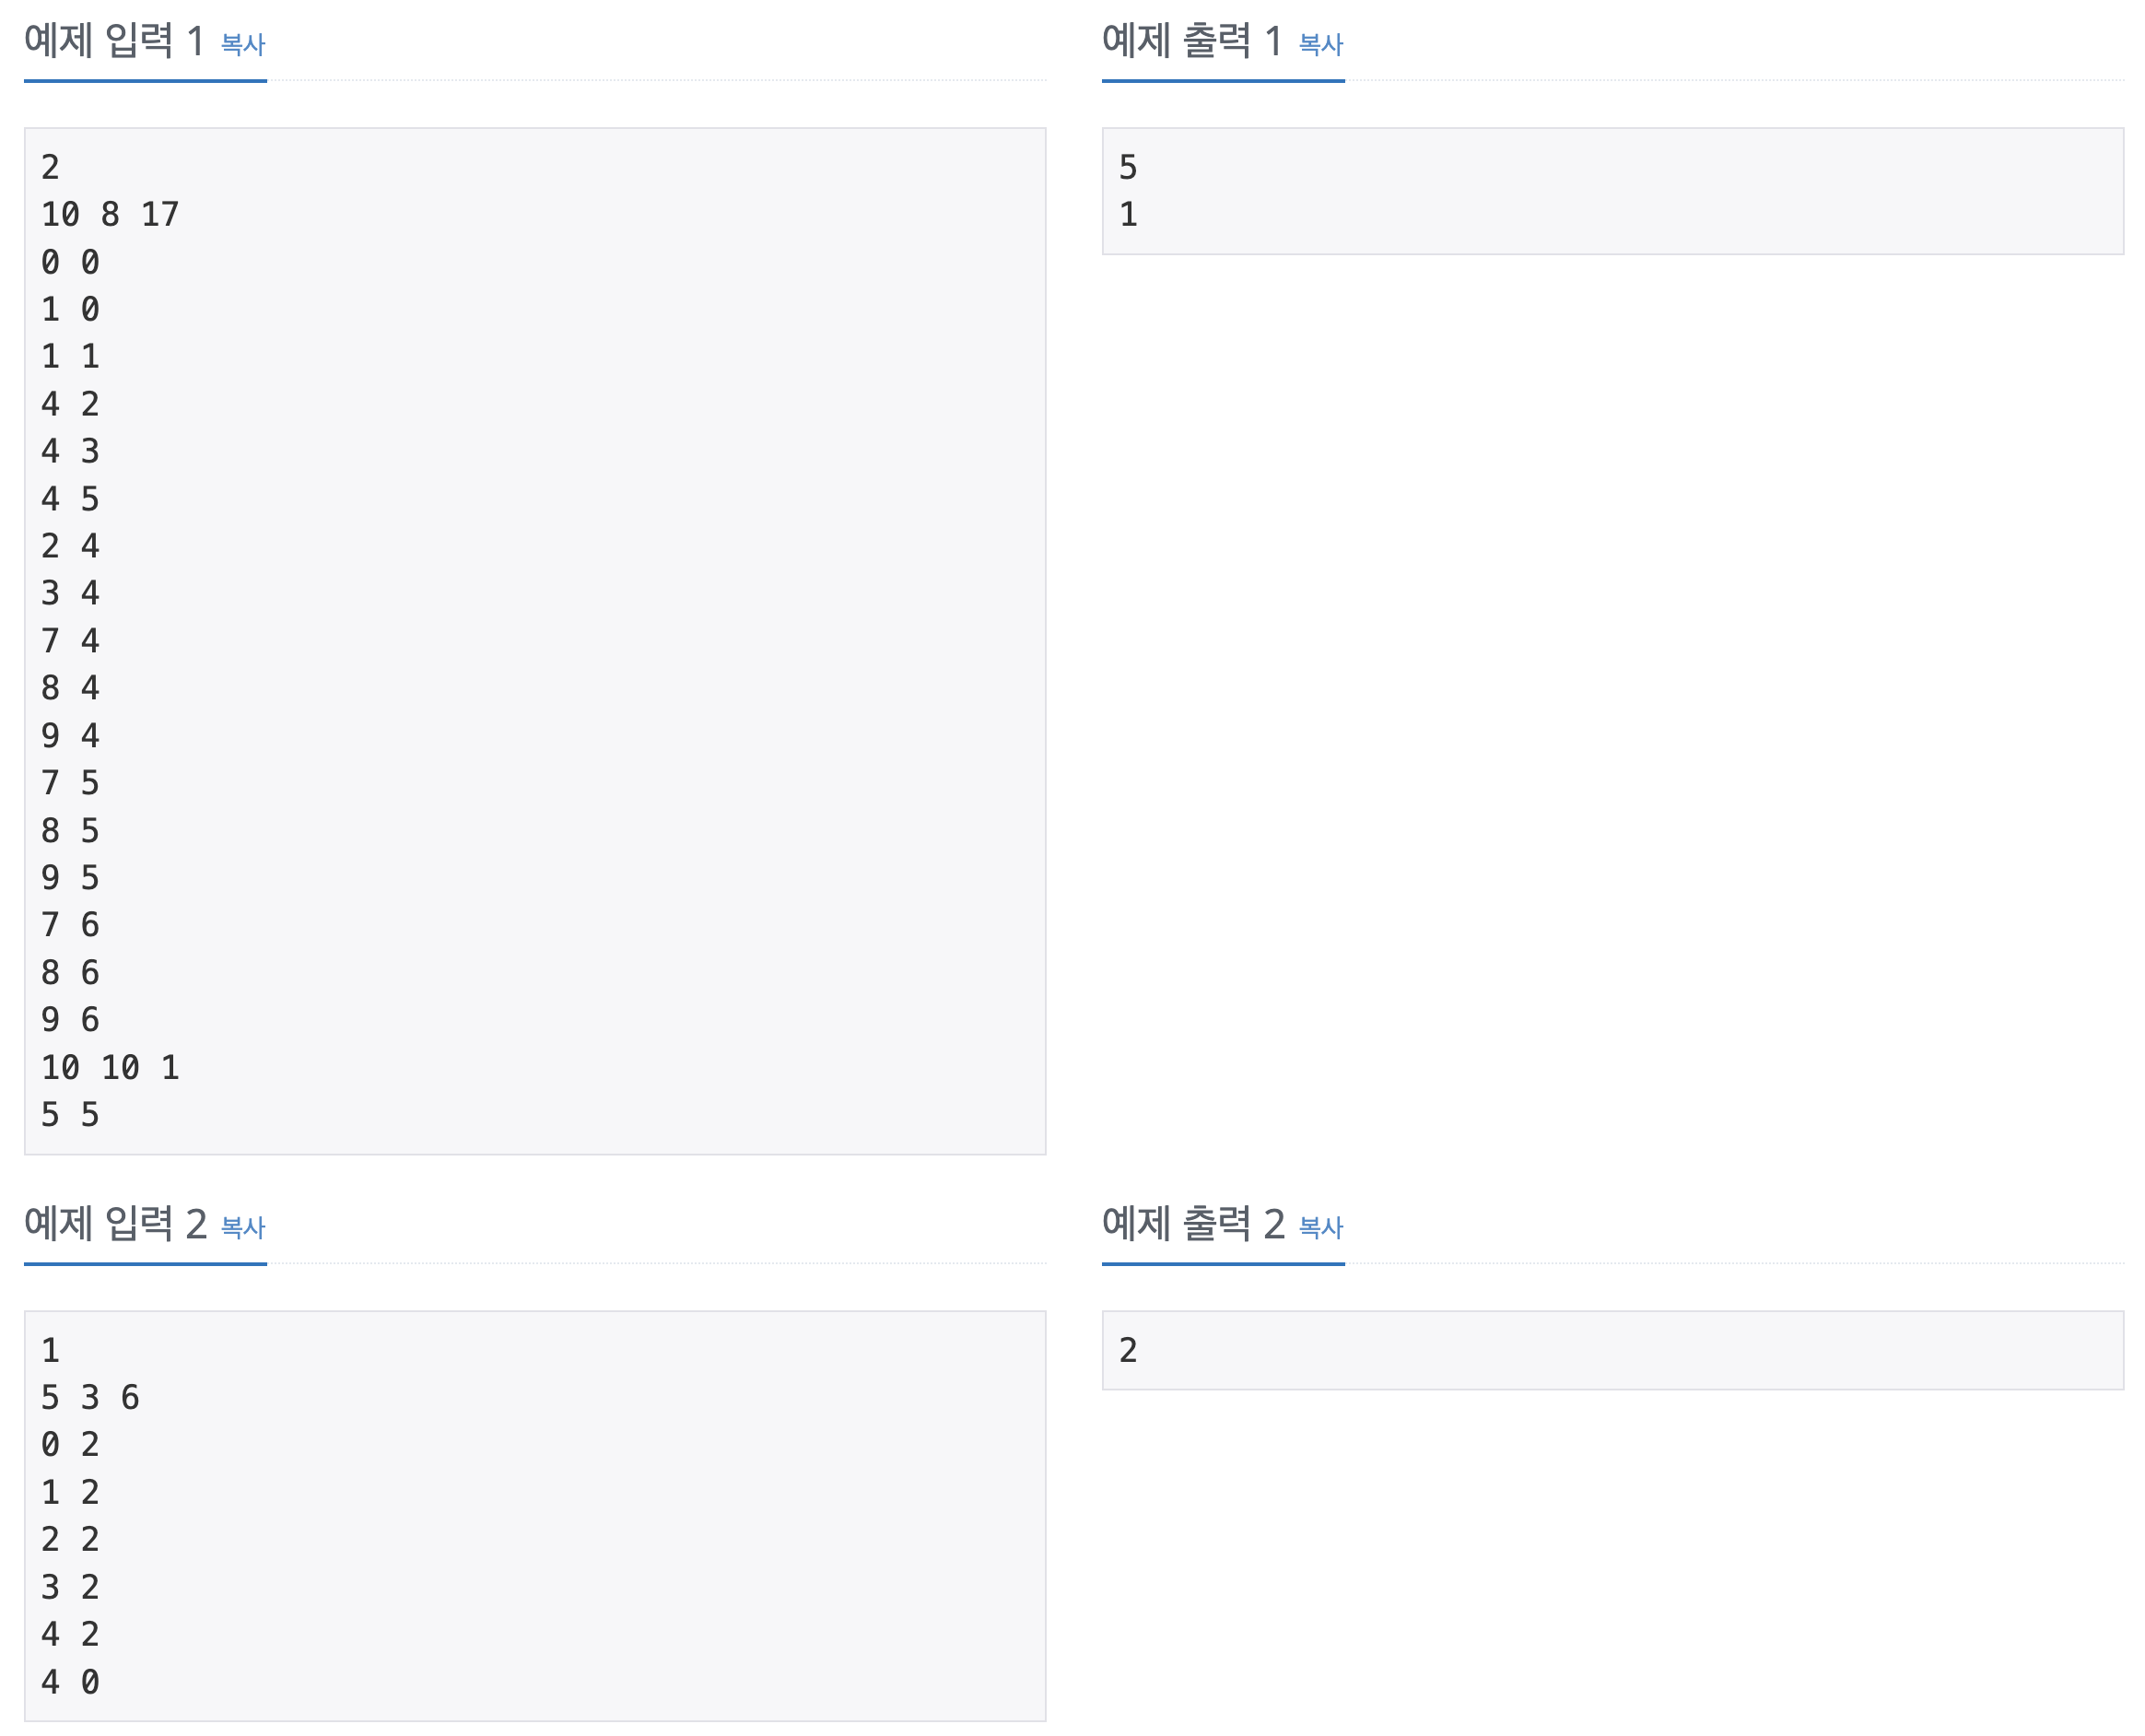Copy example input 2 via 복사 link
Viewport: 2145px width, 1736px height.
(x=242, y=1227)
